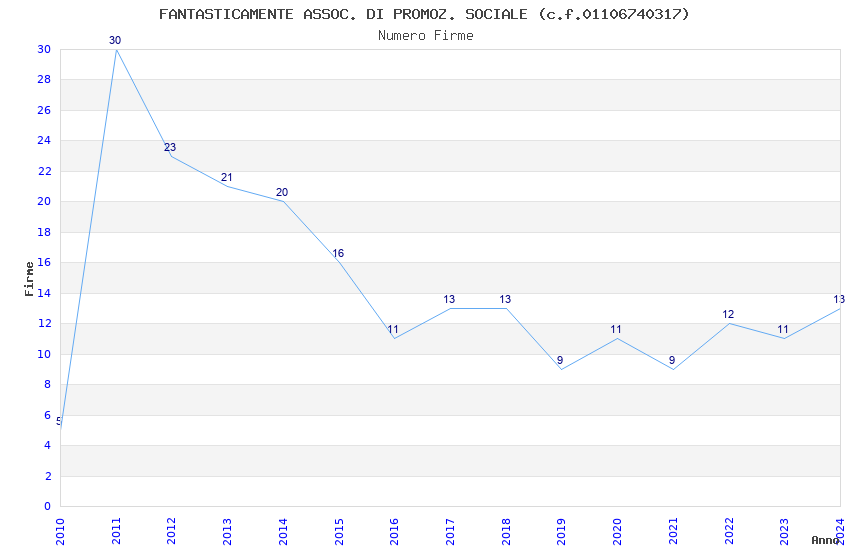Select the data label 21 for 2013
This screenshot has width=850, height=550.
[x=227, y=177]
